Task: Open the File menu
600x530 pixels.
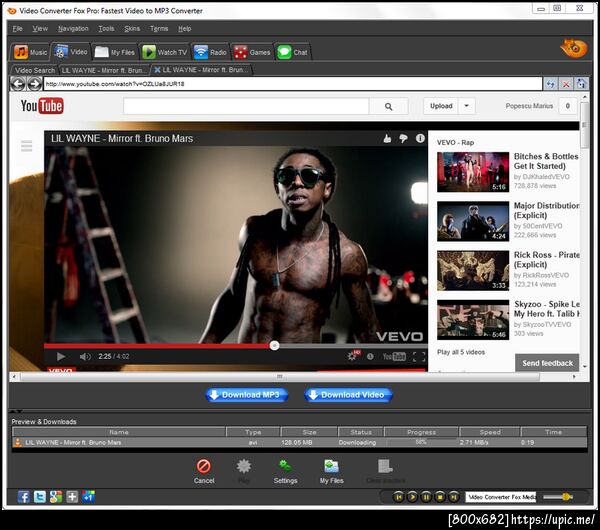Action: (17, 29)
